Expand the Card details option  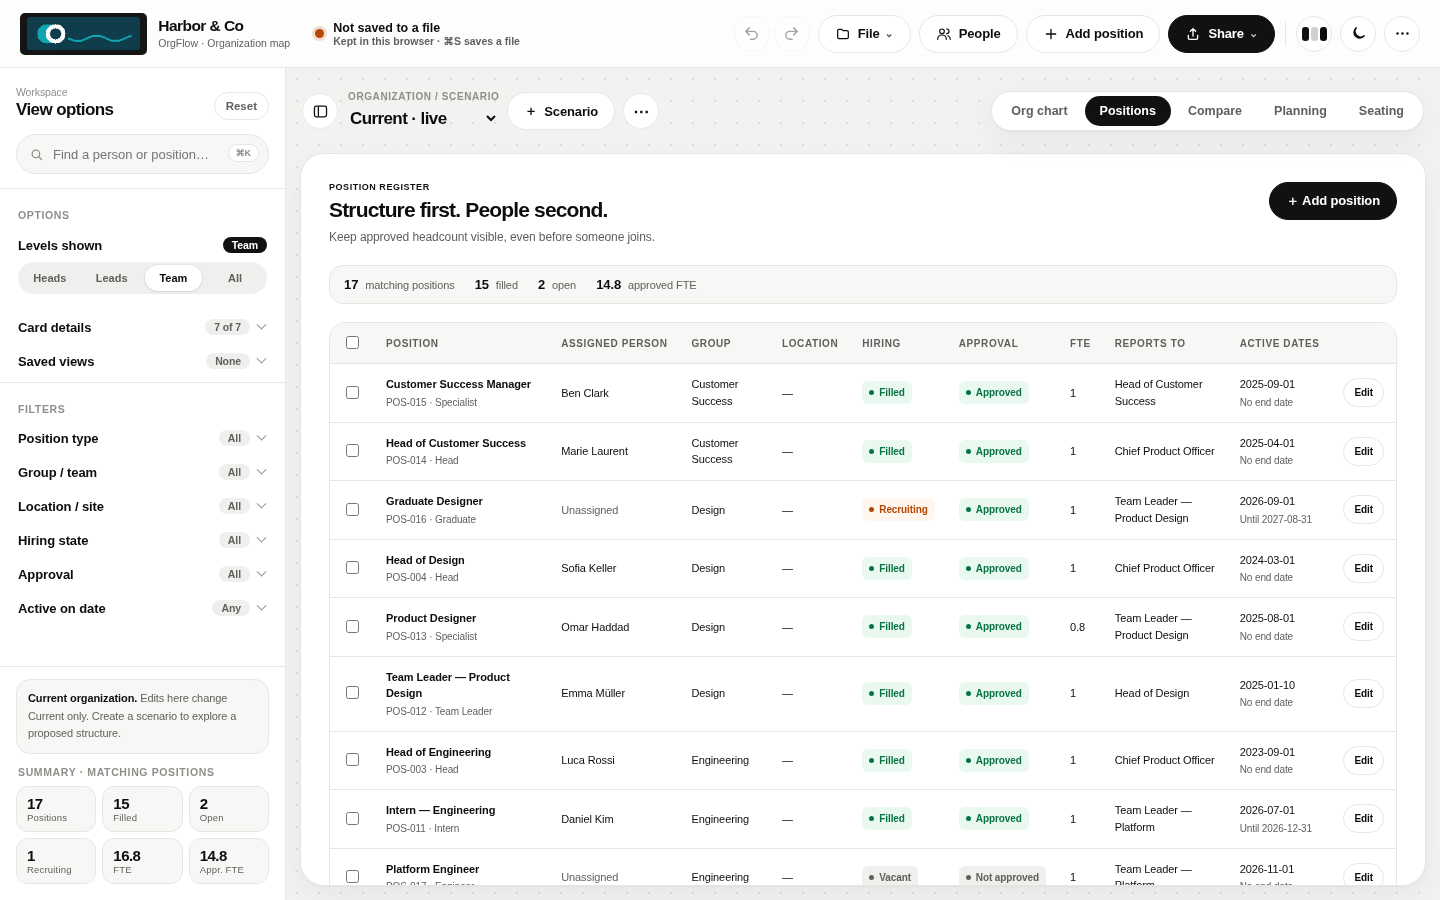pos(142,327)
